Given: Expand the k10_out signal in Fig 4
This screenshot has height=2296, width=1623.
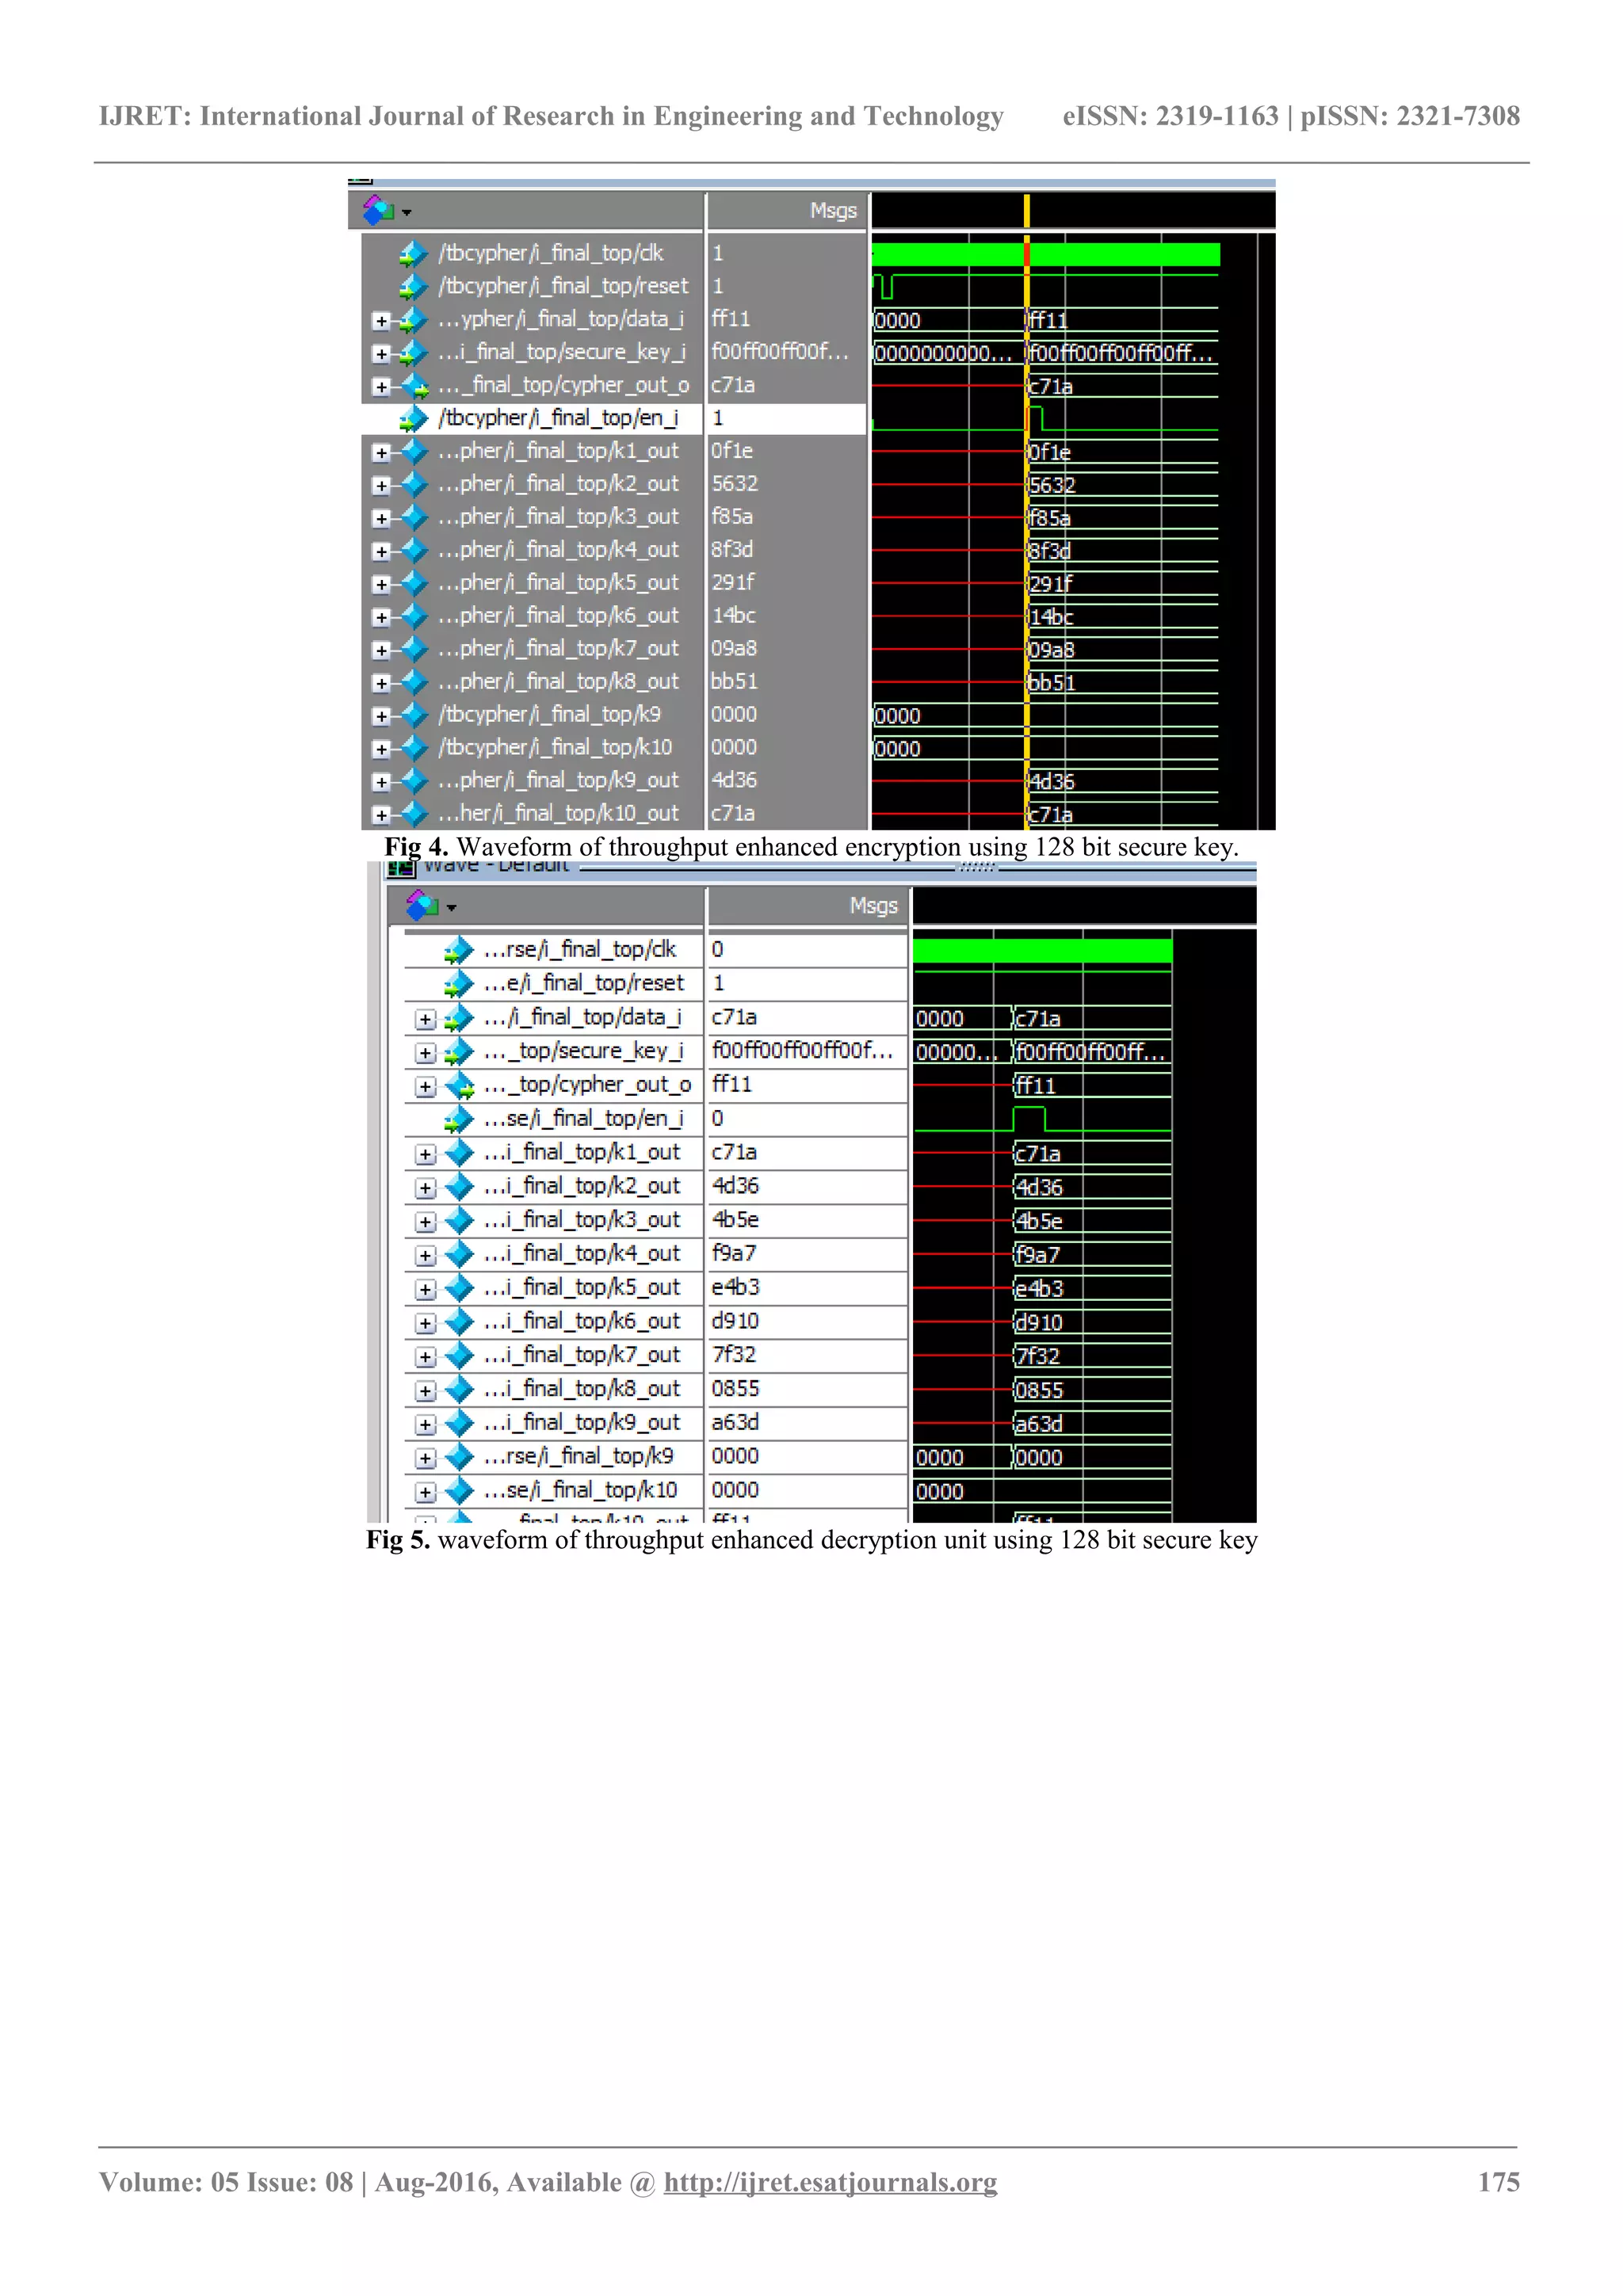Looking at the screenshot, I should tap(380, 816).
